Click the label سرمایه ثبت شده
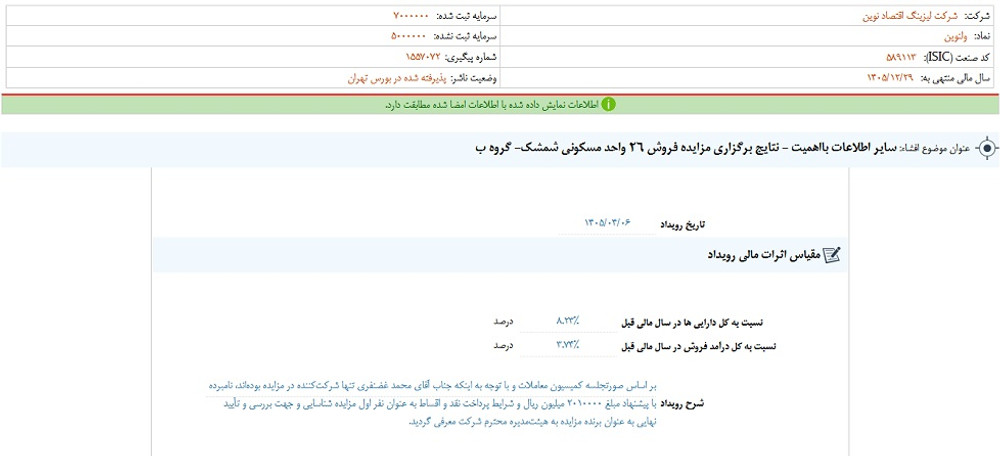 466,16
